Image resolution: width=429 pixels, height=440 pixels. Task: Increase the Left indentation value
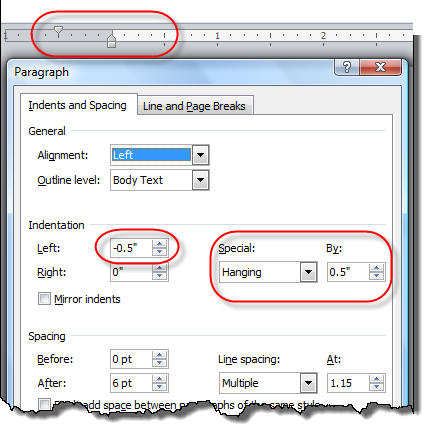(x=159, y=244)
